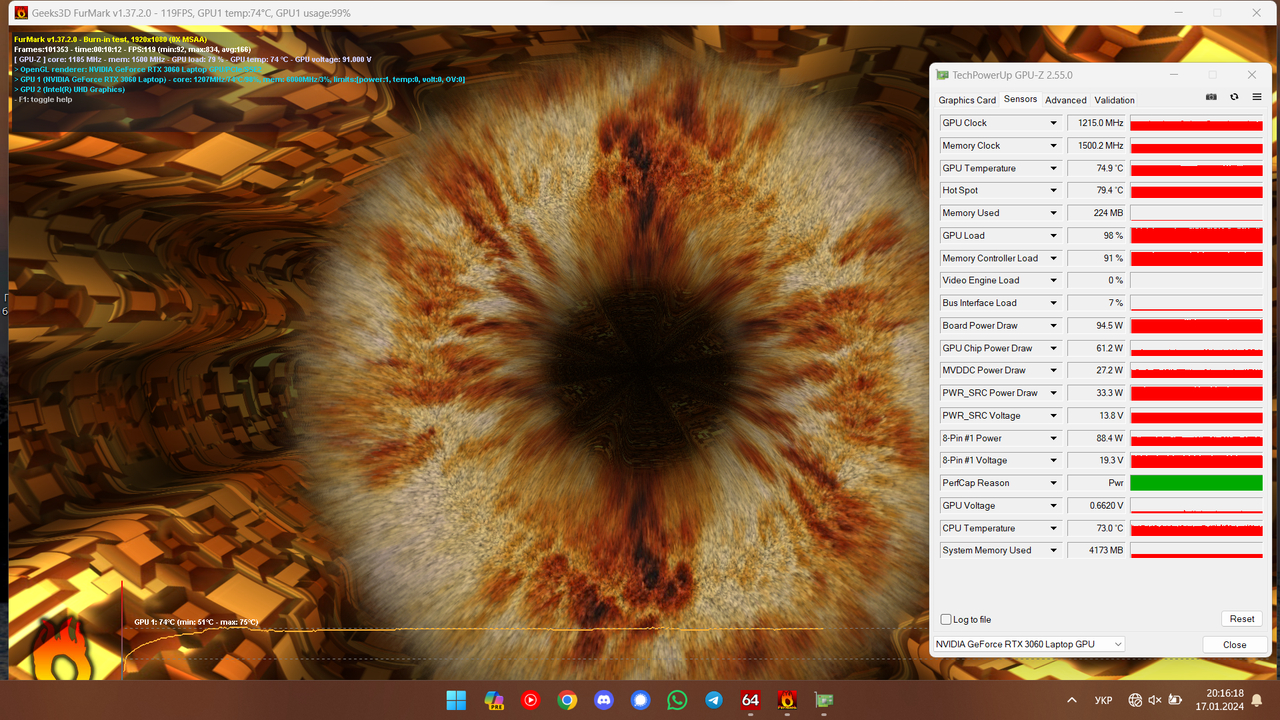
Task: Expand Board Power Draw sensor dropdown
Action: (x=1053, y=326)
